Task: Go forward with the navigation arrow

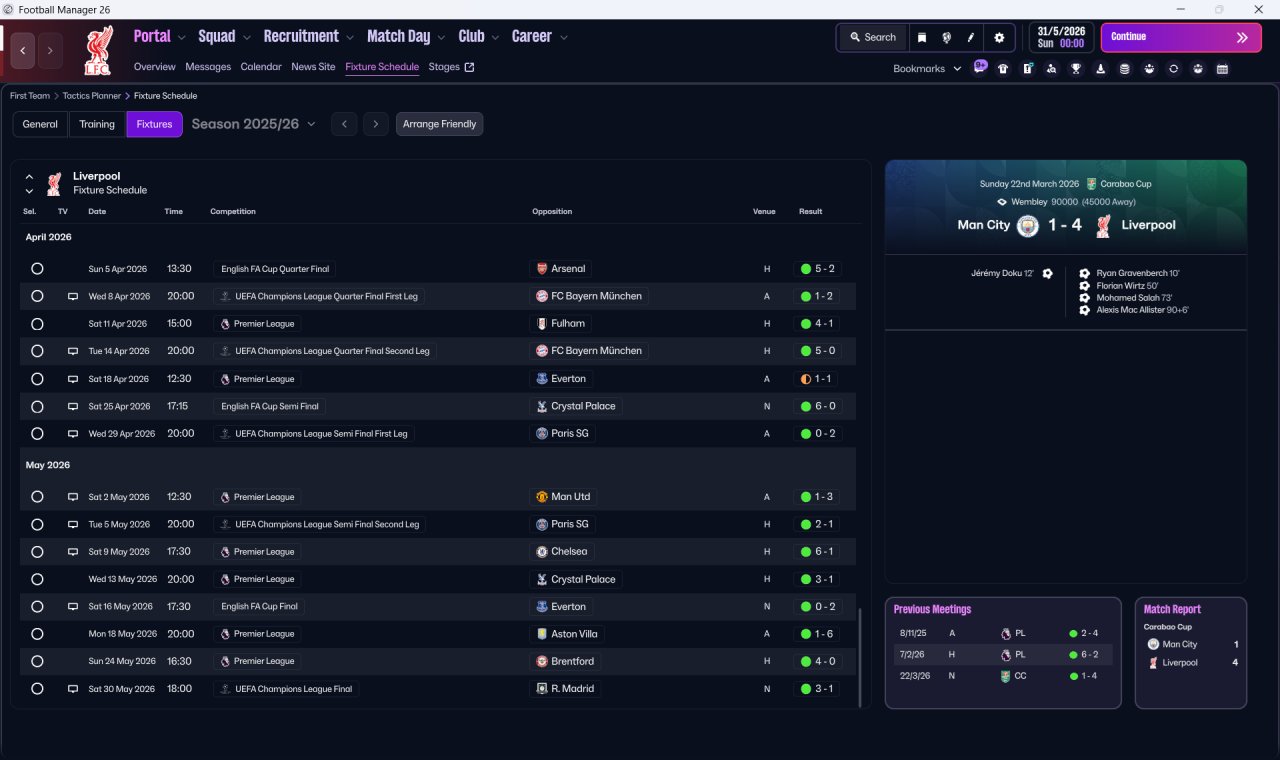Action: tap(50, 50)
